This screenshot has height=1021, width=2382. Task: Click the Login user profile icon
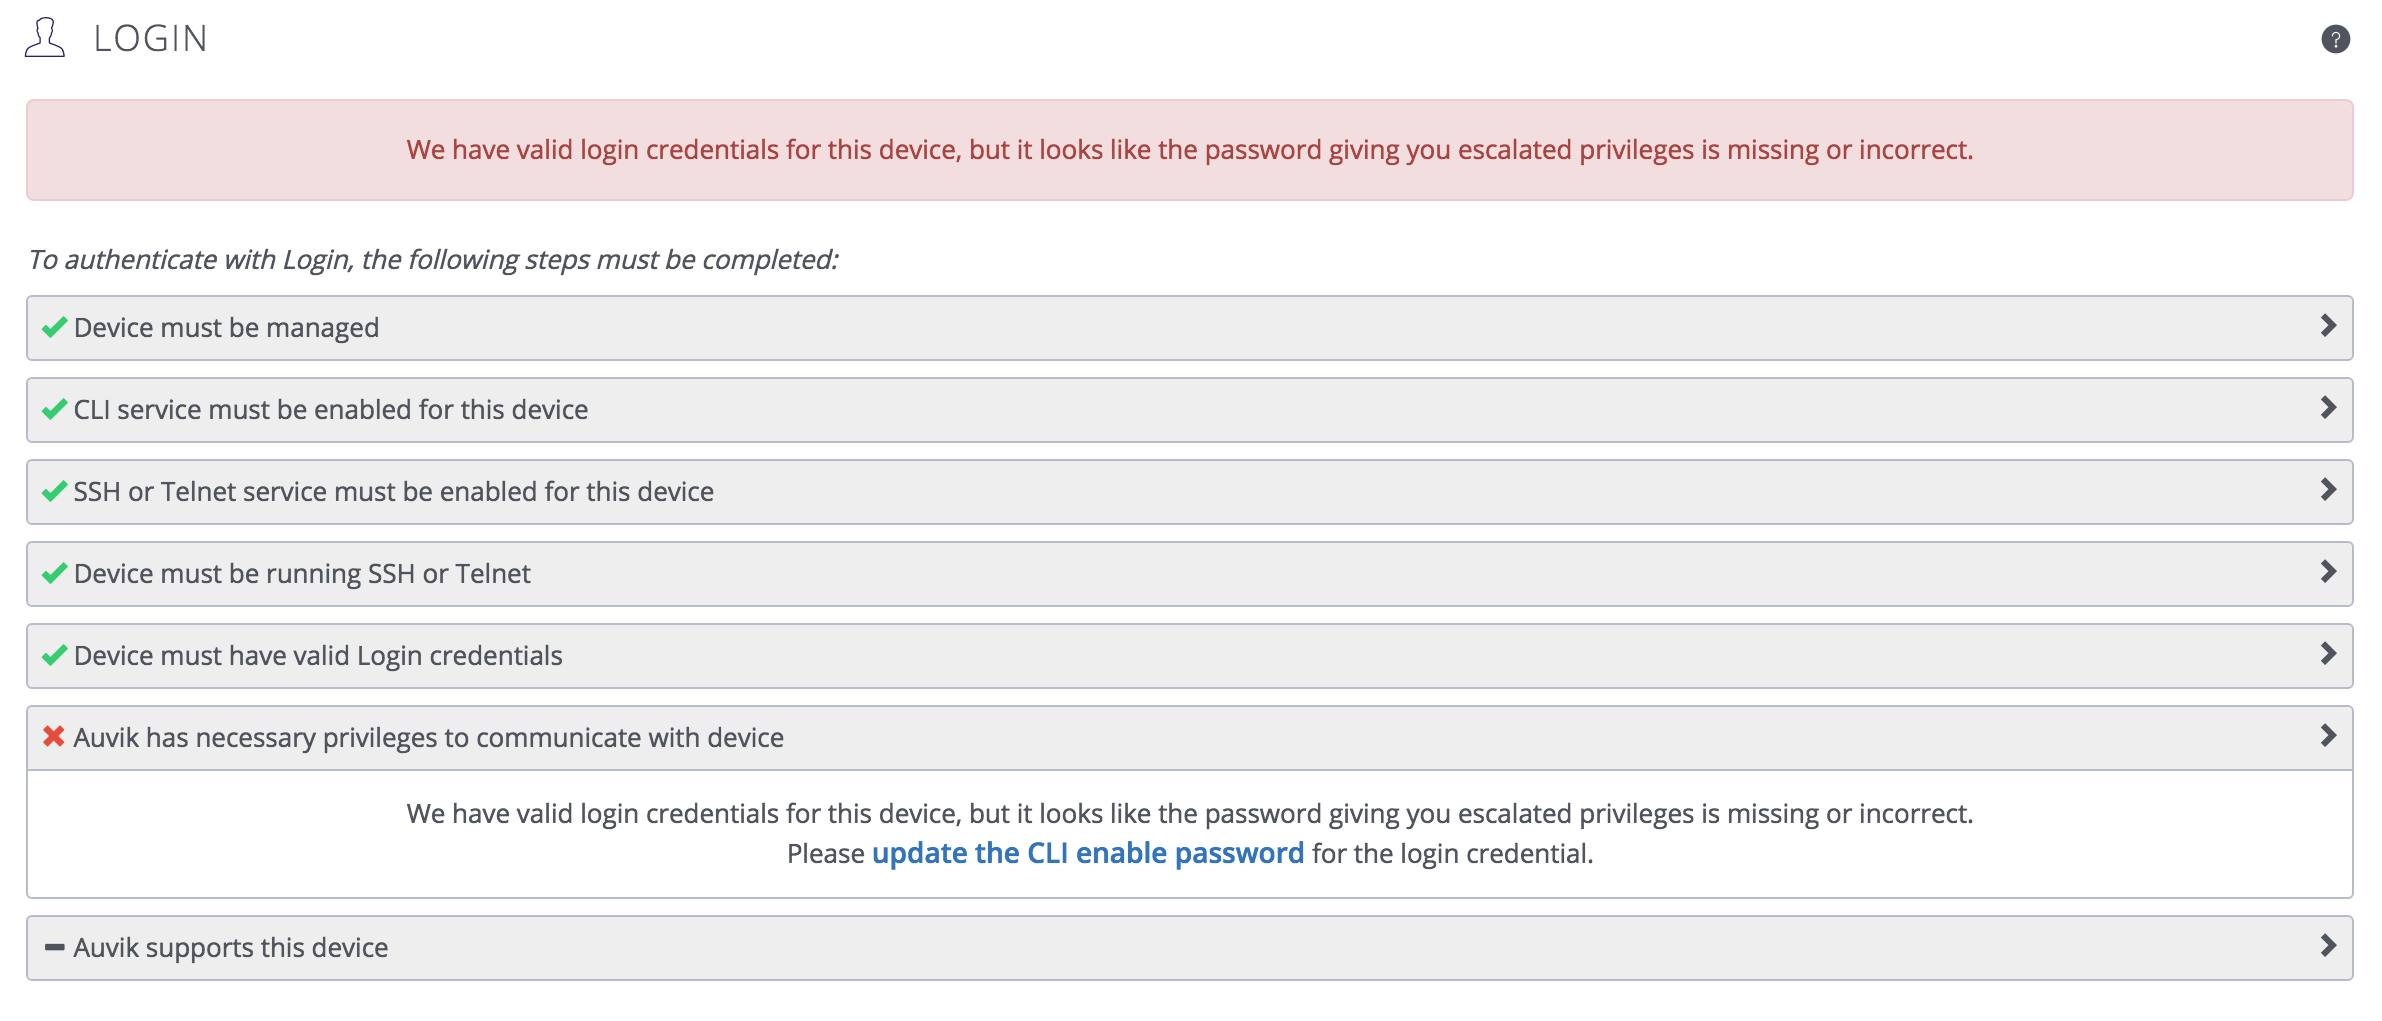pos(45,38)
